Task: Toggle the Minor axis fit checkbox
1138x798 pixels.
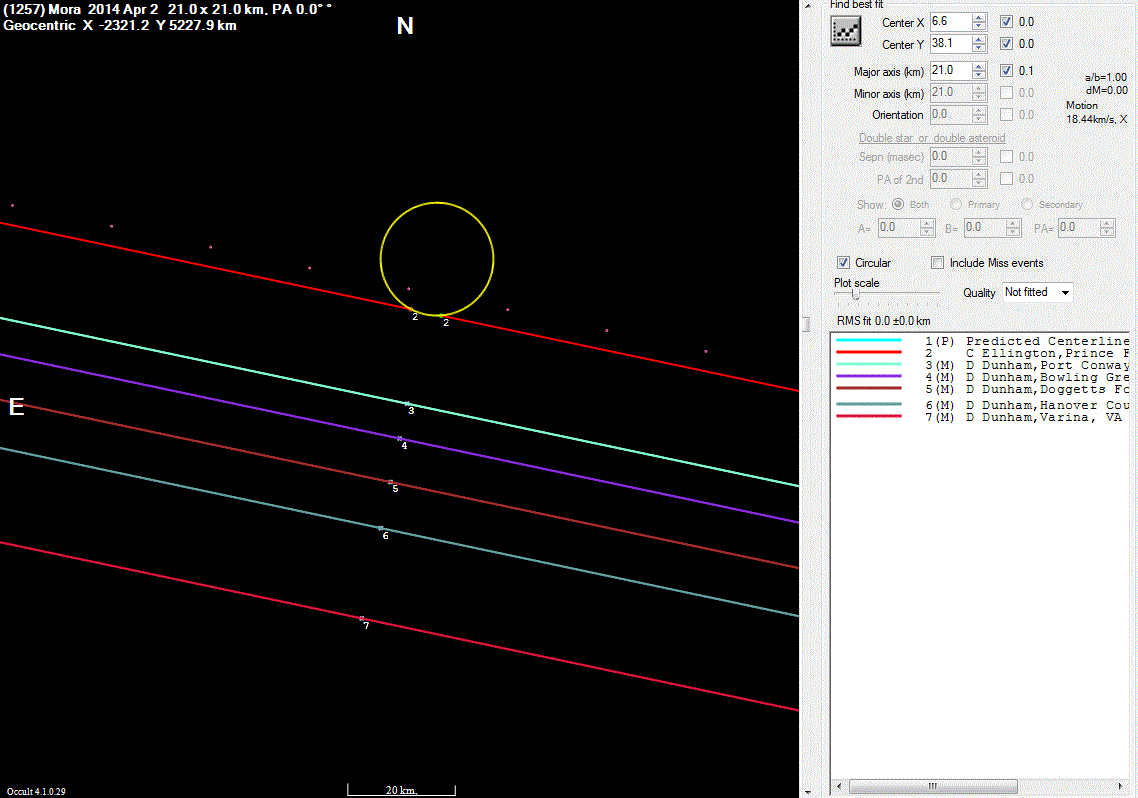Action: [1006, 93]
